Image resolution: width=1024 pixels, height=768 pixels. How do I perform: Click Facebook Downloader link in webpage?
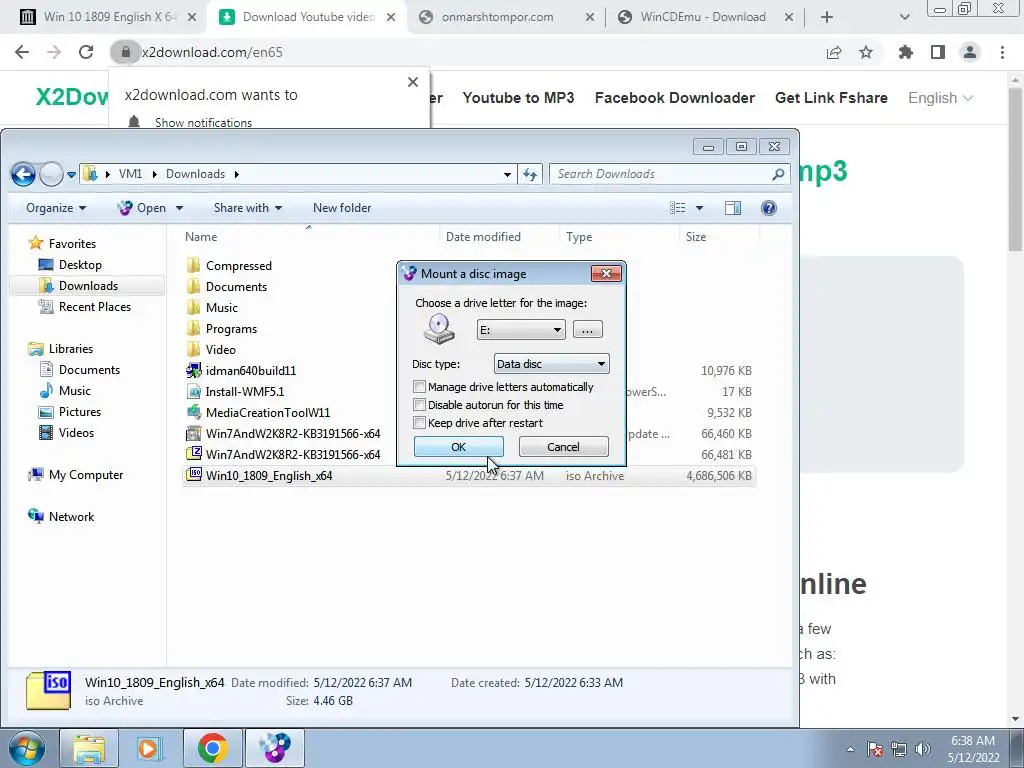click(675, 98)
